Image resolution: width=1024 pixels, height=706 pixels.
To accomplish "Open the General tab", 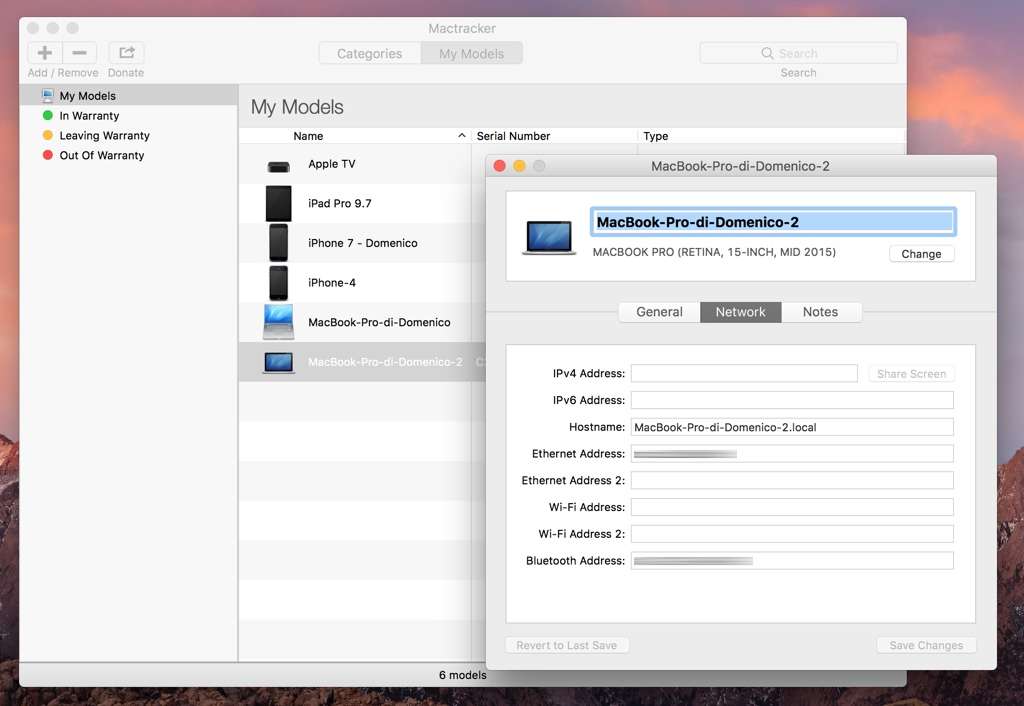I will coord(659,312).
